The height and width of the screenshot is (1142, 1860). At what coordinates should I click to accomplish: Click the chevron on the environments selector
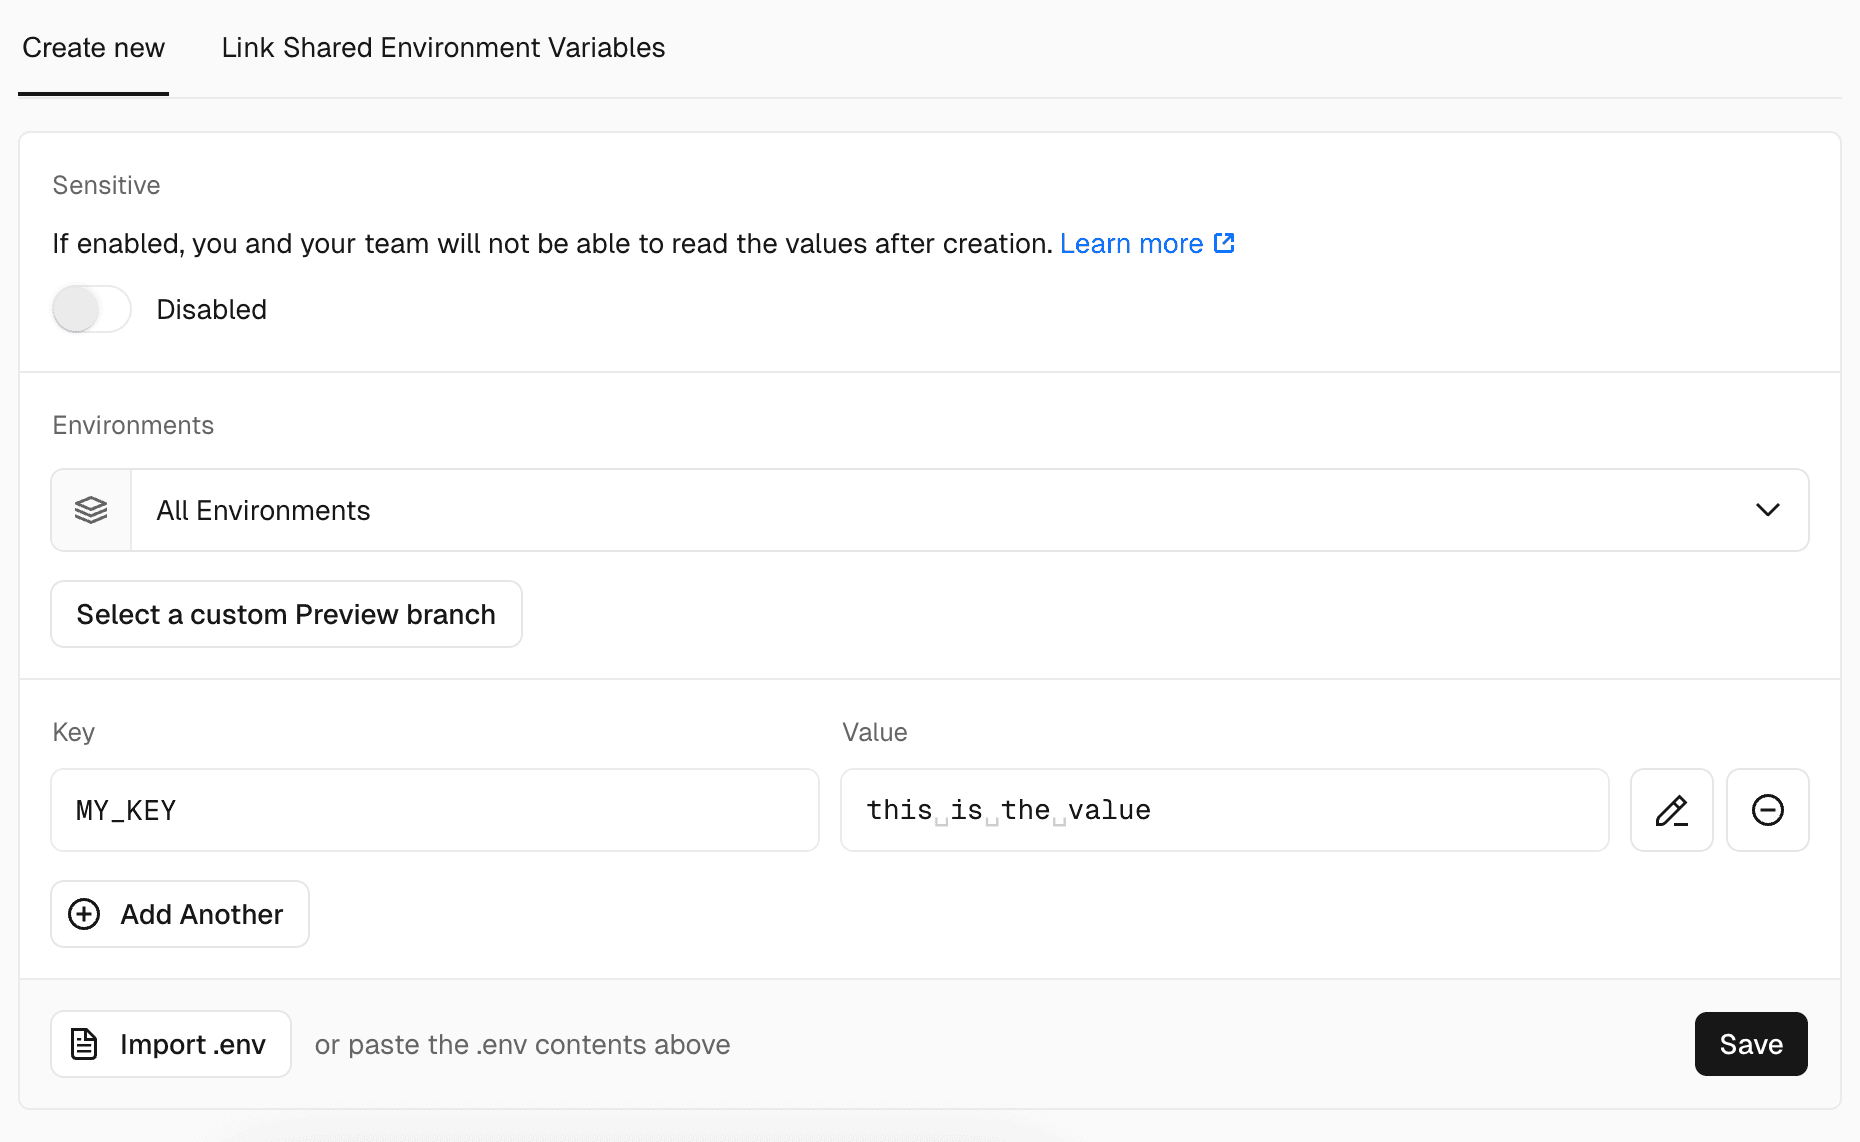[1768, 510]
